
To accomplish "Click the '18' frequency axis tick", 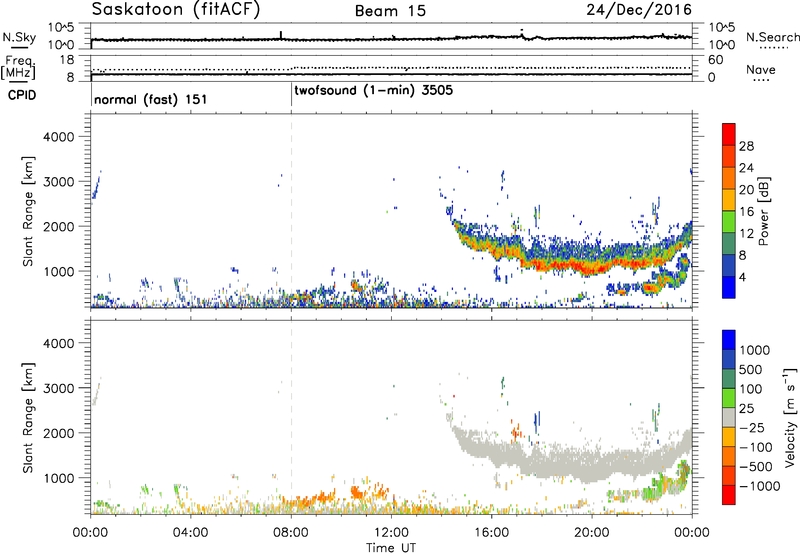I will [x=67, y=60].
